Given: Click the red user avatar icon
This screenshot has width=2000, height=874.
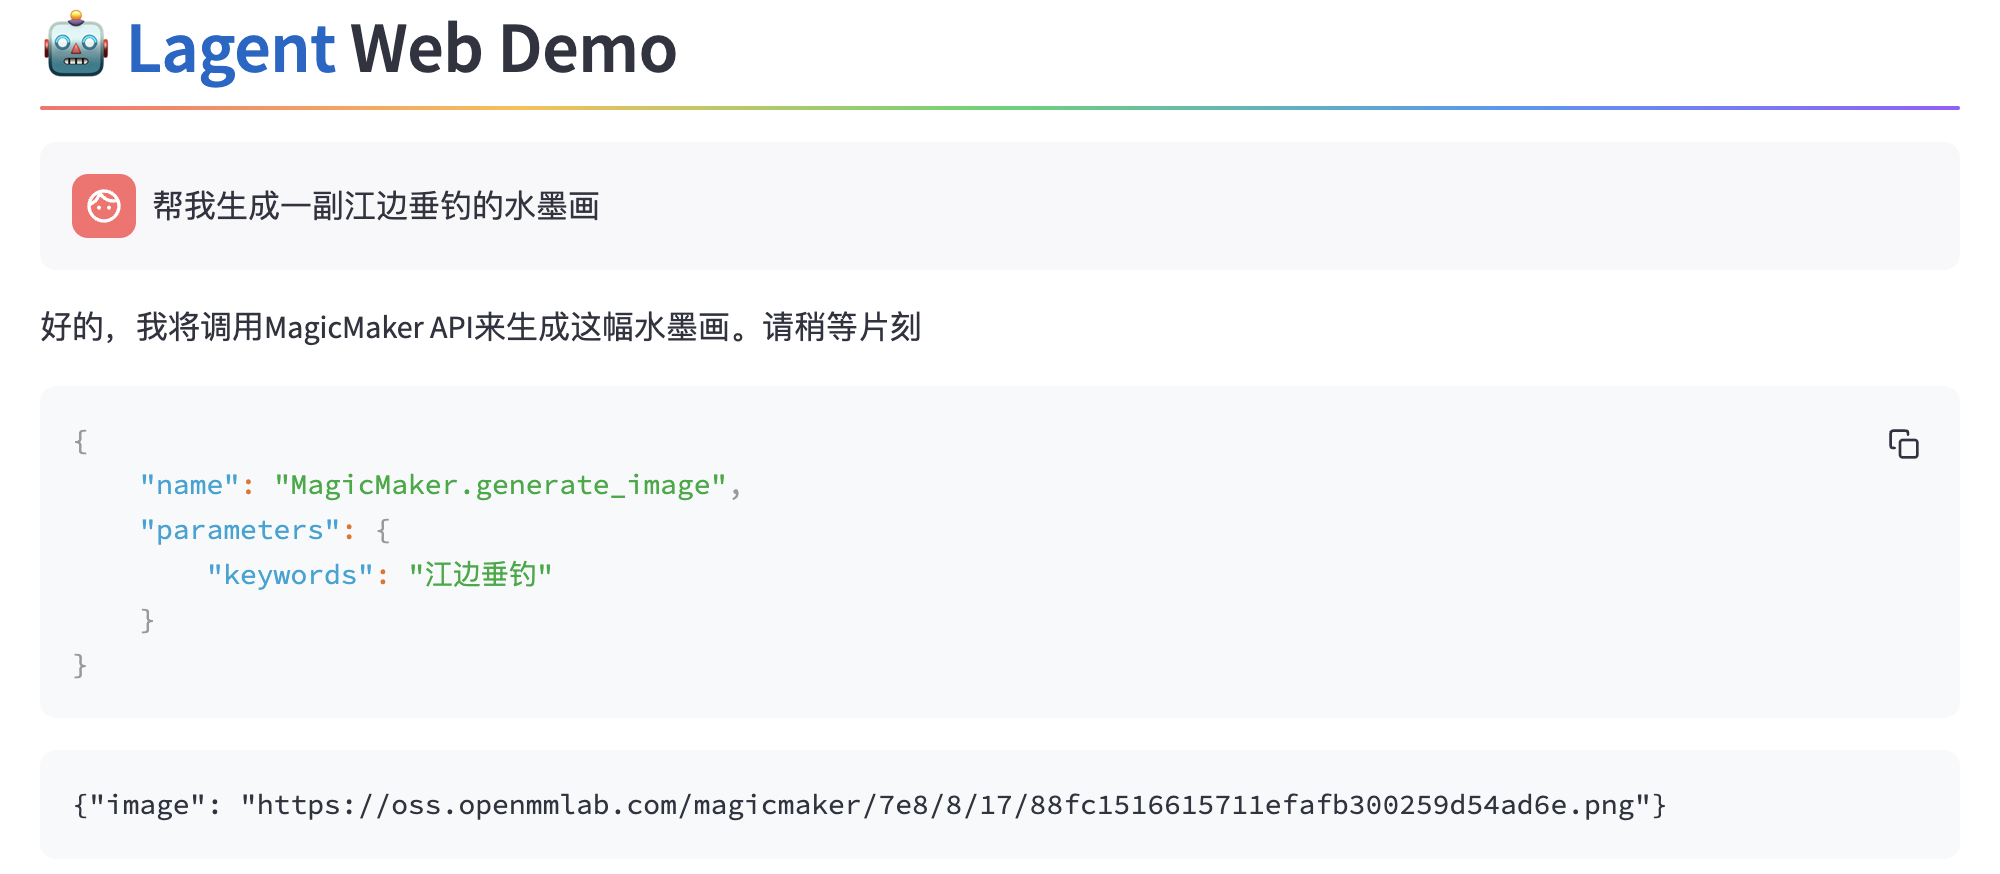Looking at the screenshot, I should (x=104, y=206).
